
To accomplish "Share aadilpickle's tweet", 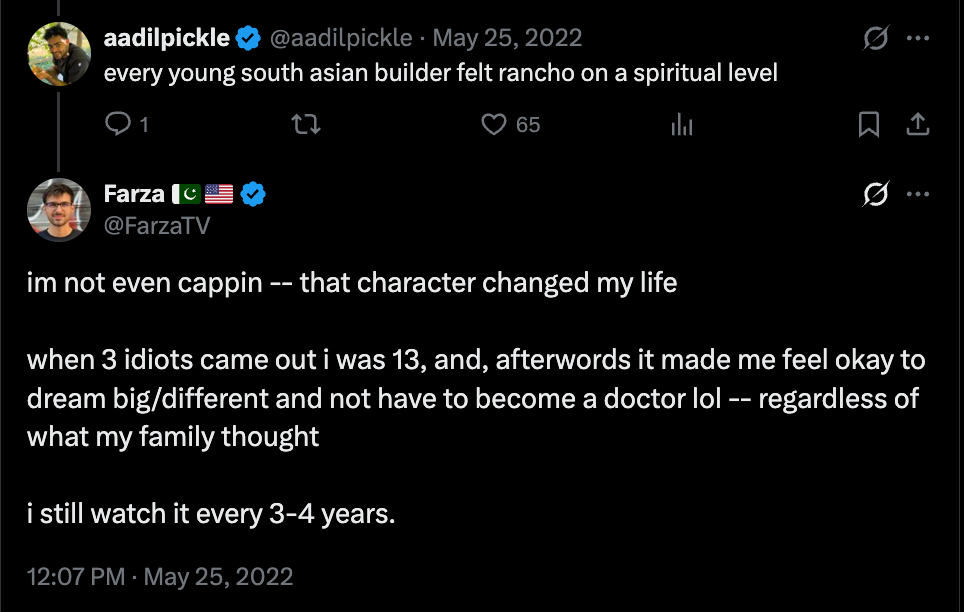I will 917,124.
